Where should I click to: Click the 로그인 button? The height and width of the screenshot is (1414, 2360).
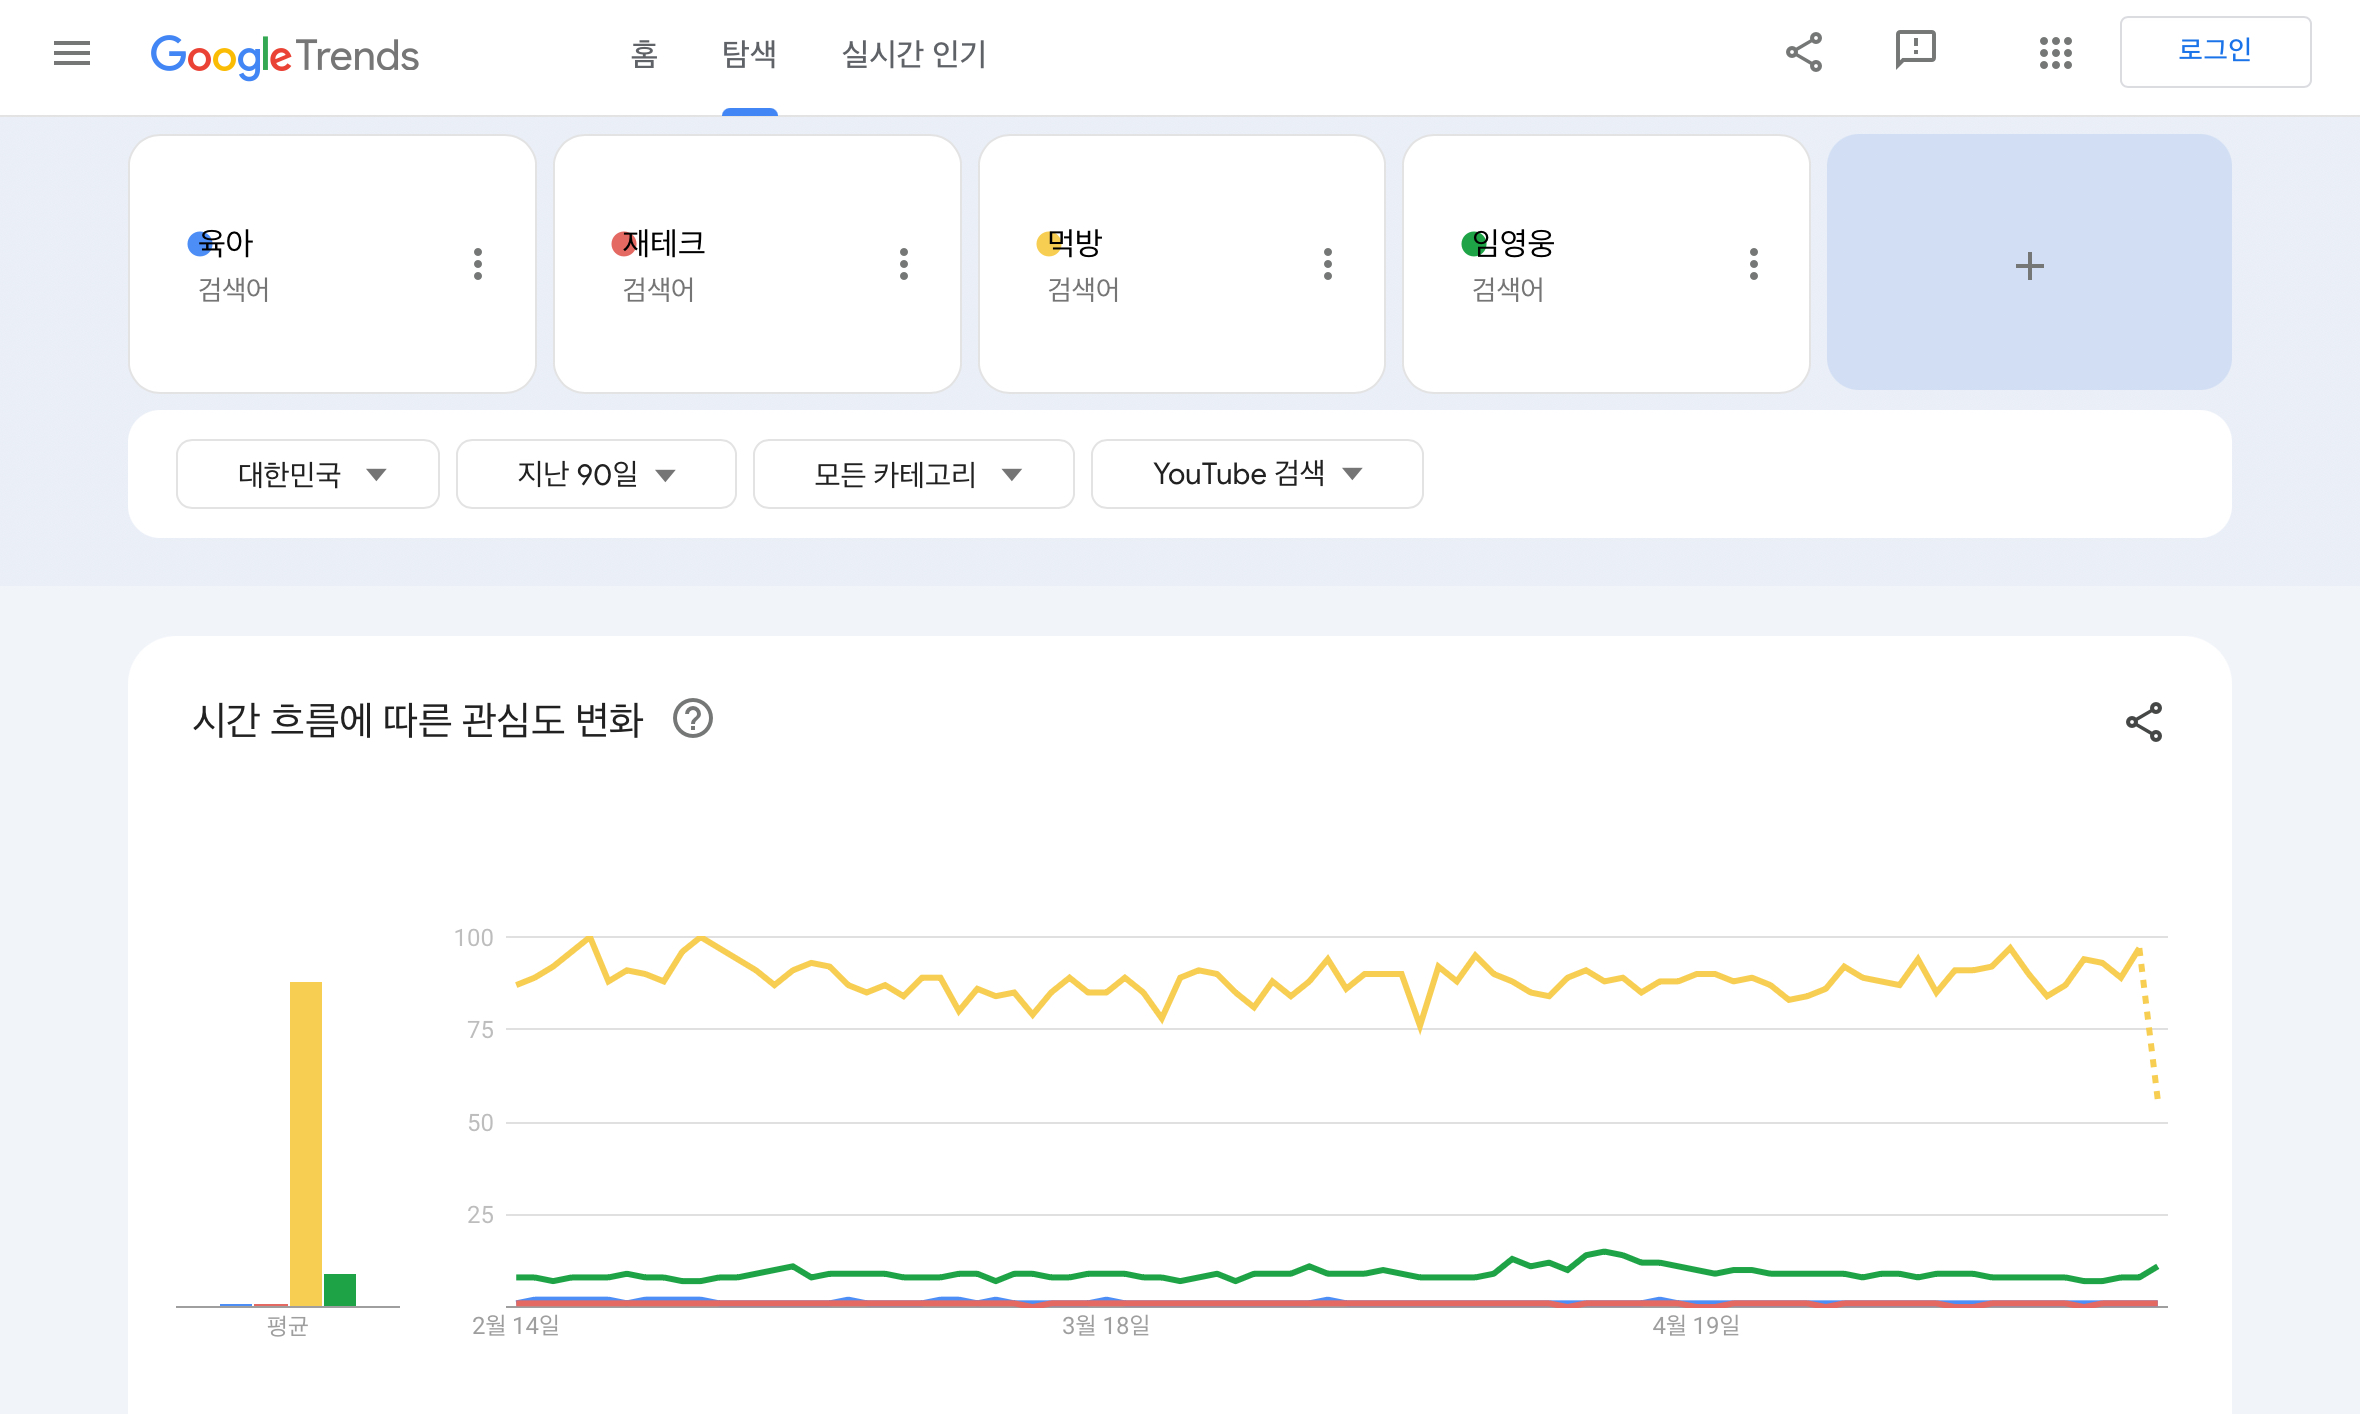click(2215, 51)
